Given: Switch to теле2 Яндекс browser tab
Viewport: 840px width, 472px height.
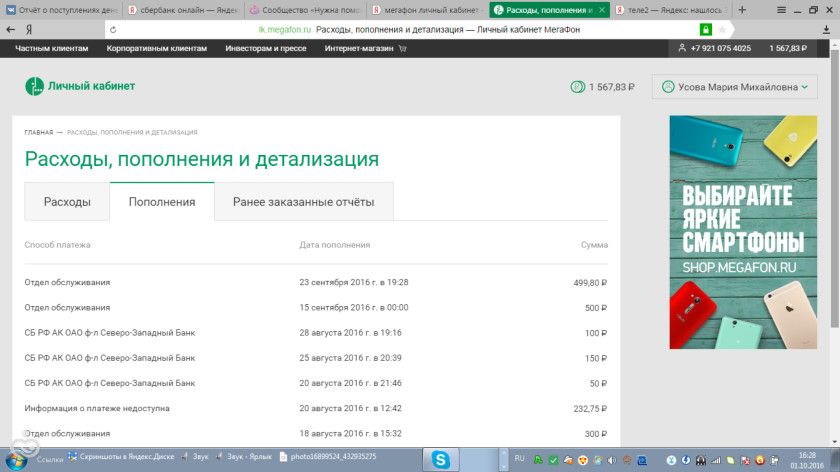Looking at the screenshot, I should pyautogui.click(x=672, y=10).
